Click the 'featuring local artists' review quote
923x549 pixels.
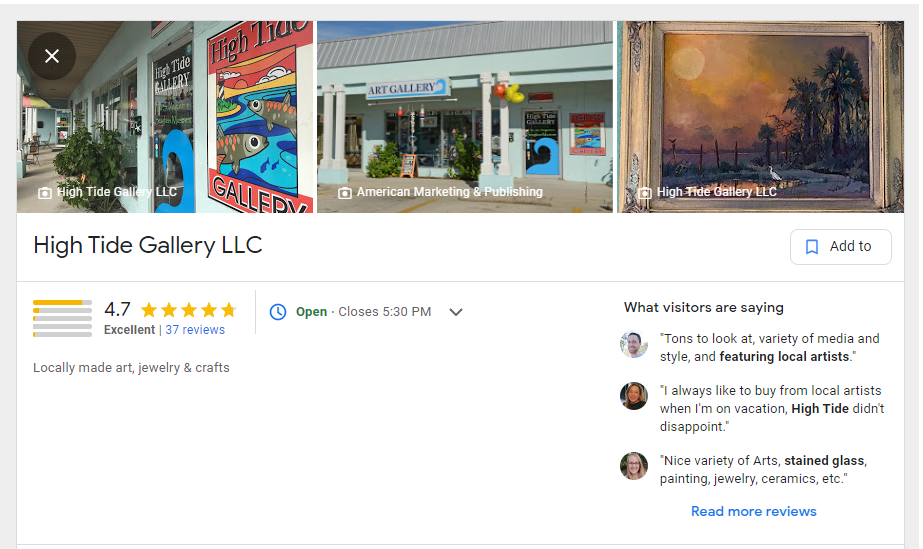tap(769, 348)
